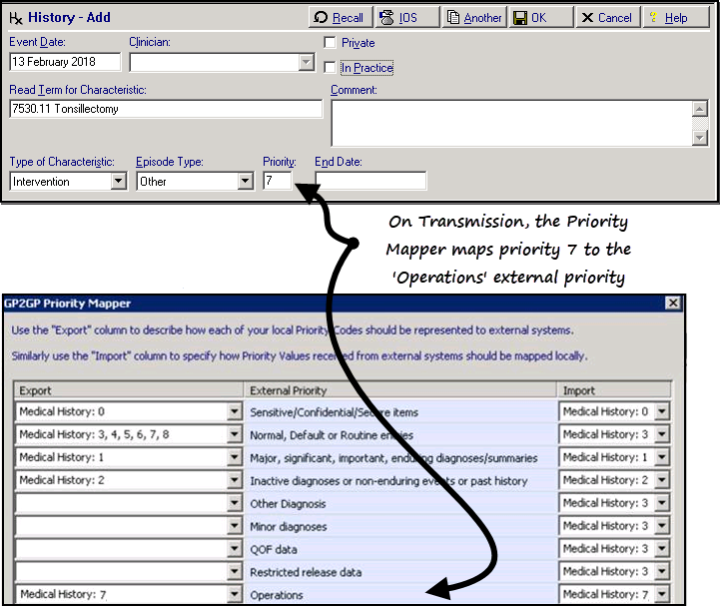The width and height of the screenshot is (720, 606).
Task: Open the Type of Characteristic dropdown
Action: [x=119, y=182]
